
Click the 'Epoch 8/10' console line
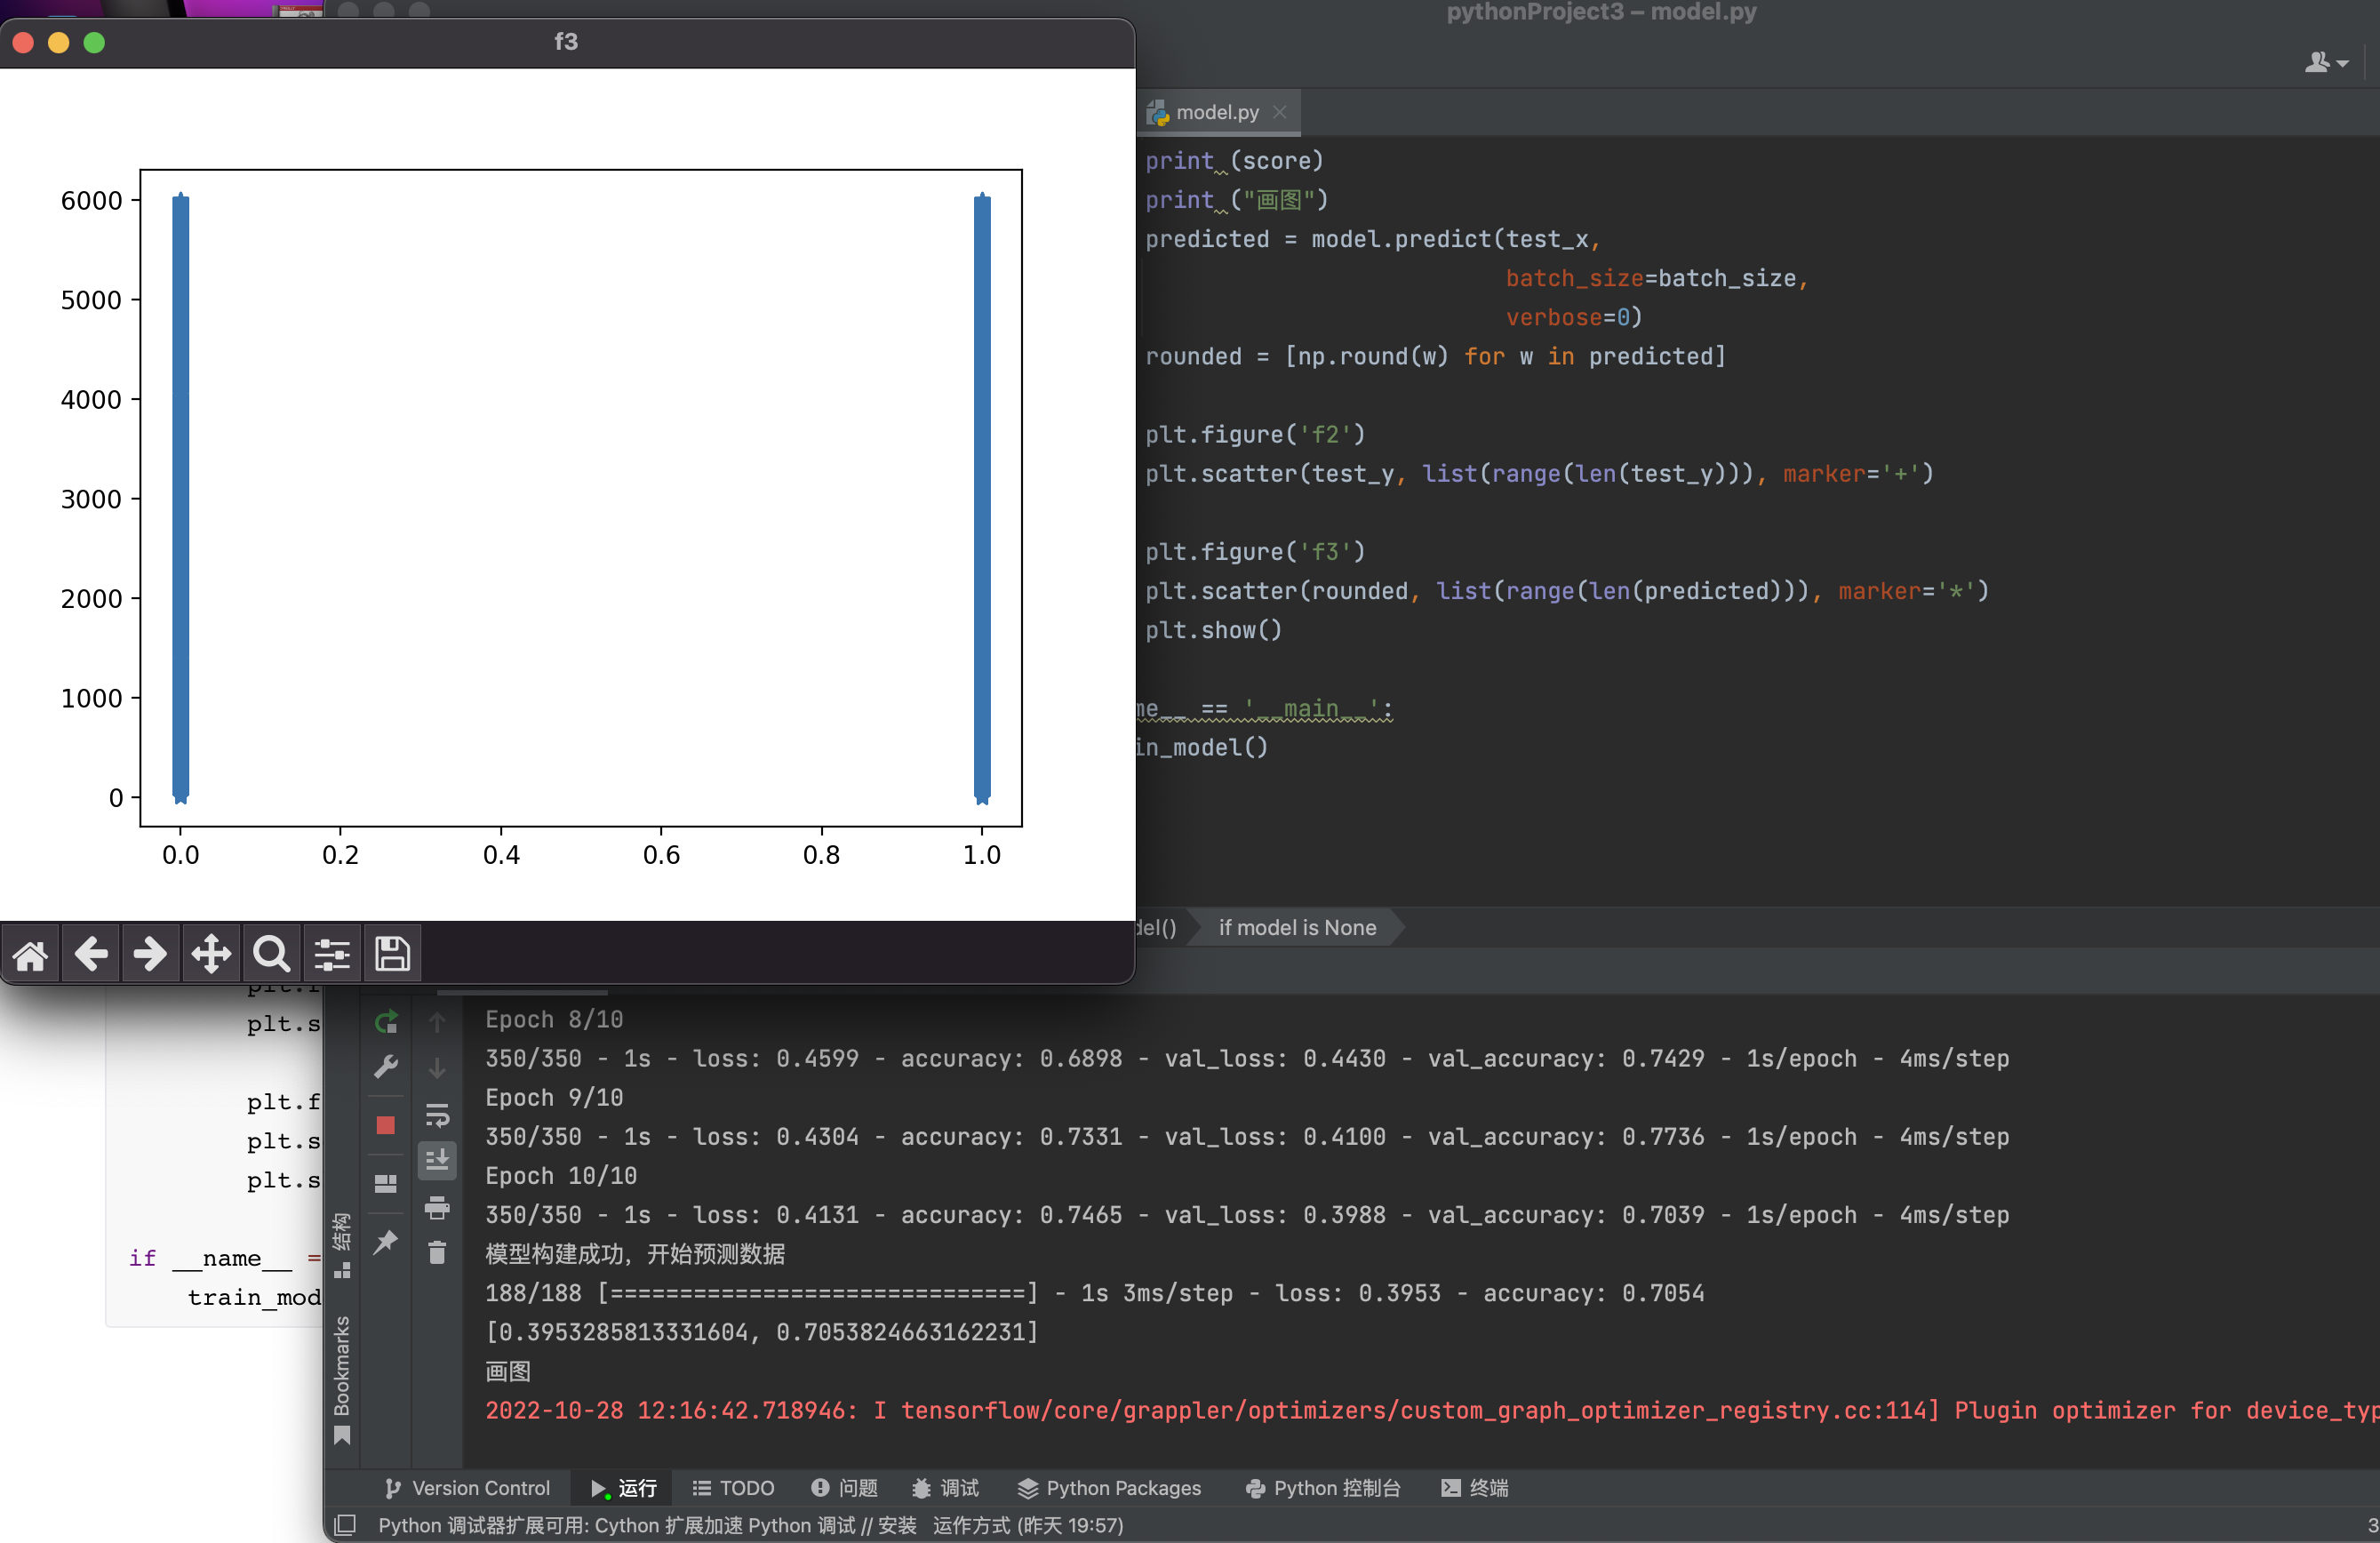tap(554, 1019)
